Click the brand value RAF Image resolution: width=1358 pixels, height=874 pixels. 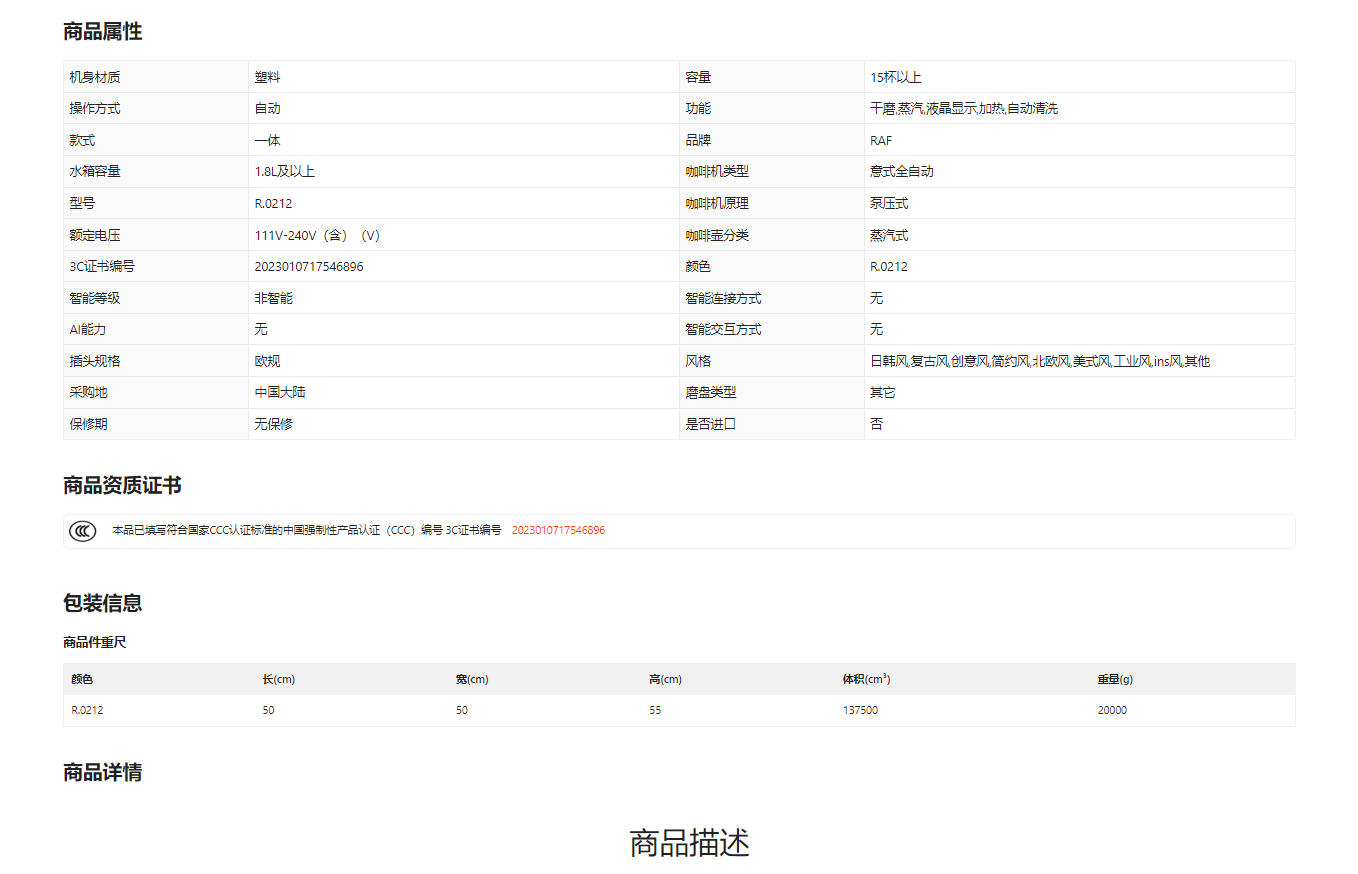coord(881,141)
